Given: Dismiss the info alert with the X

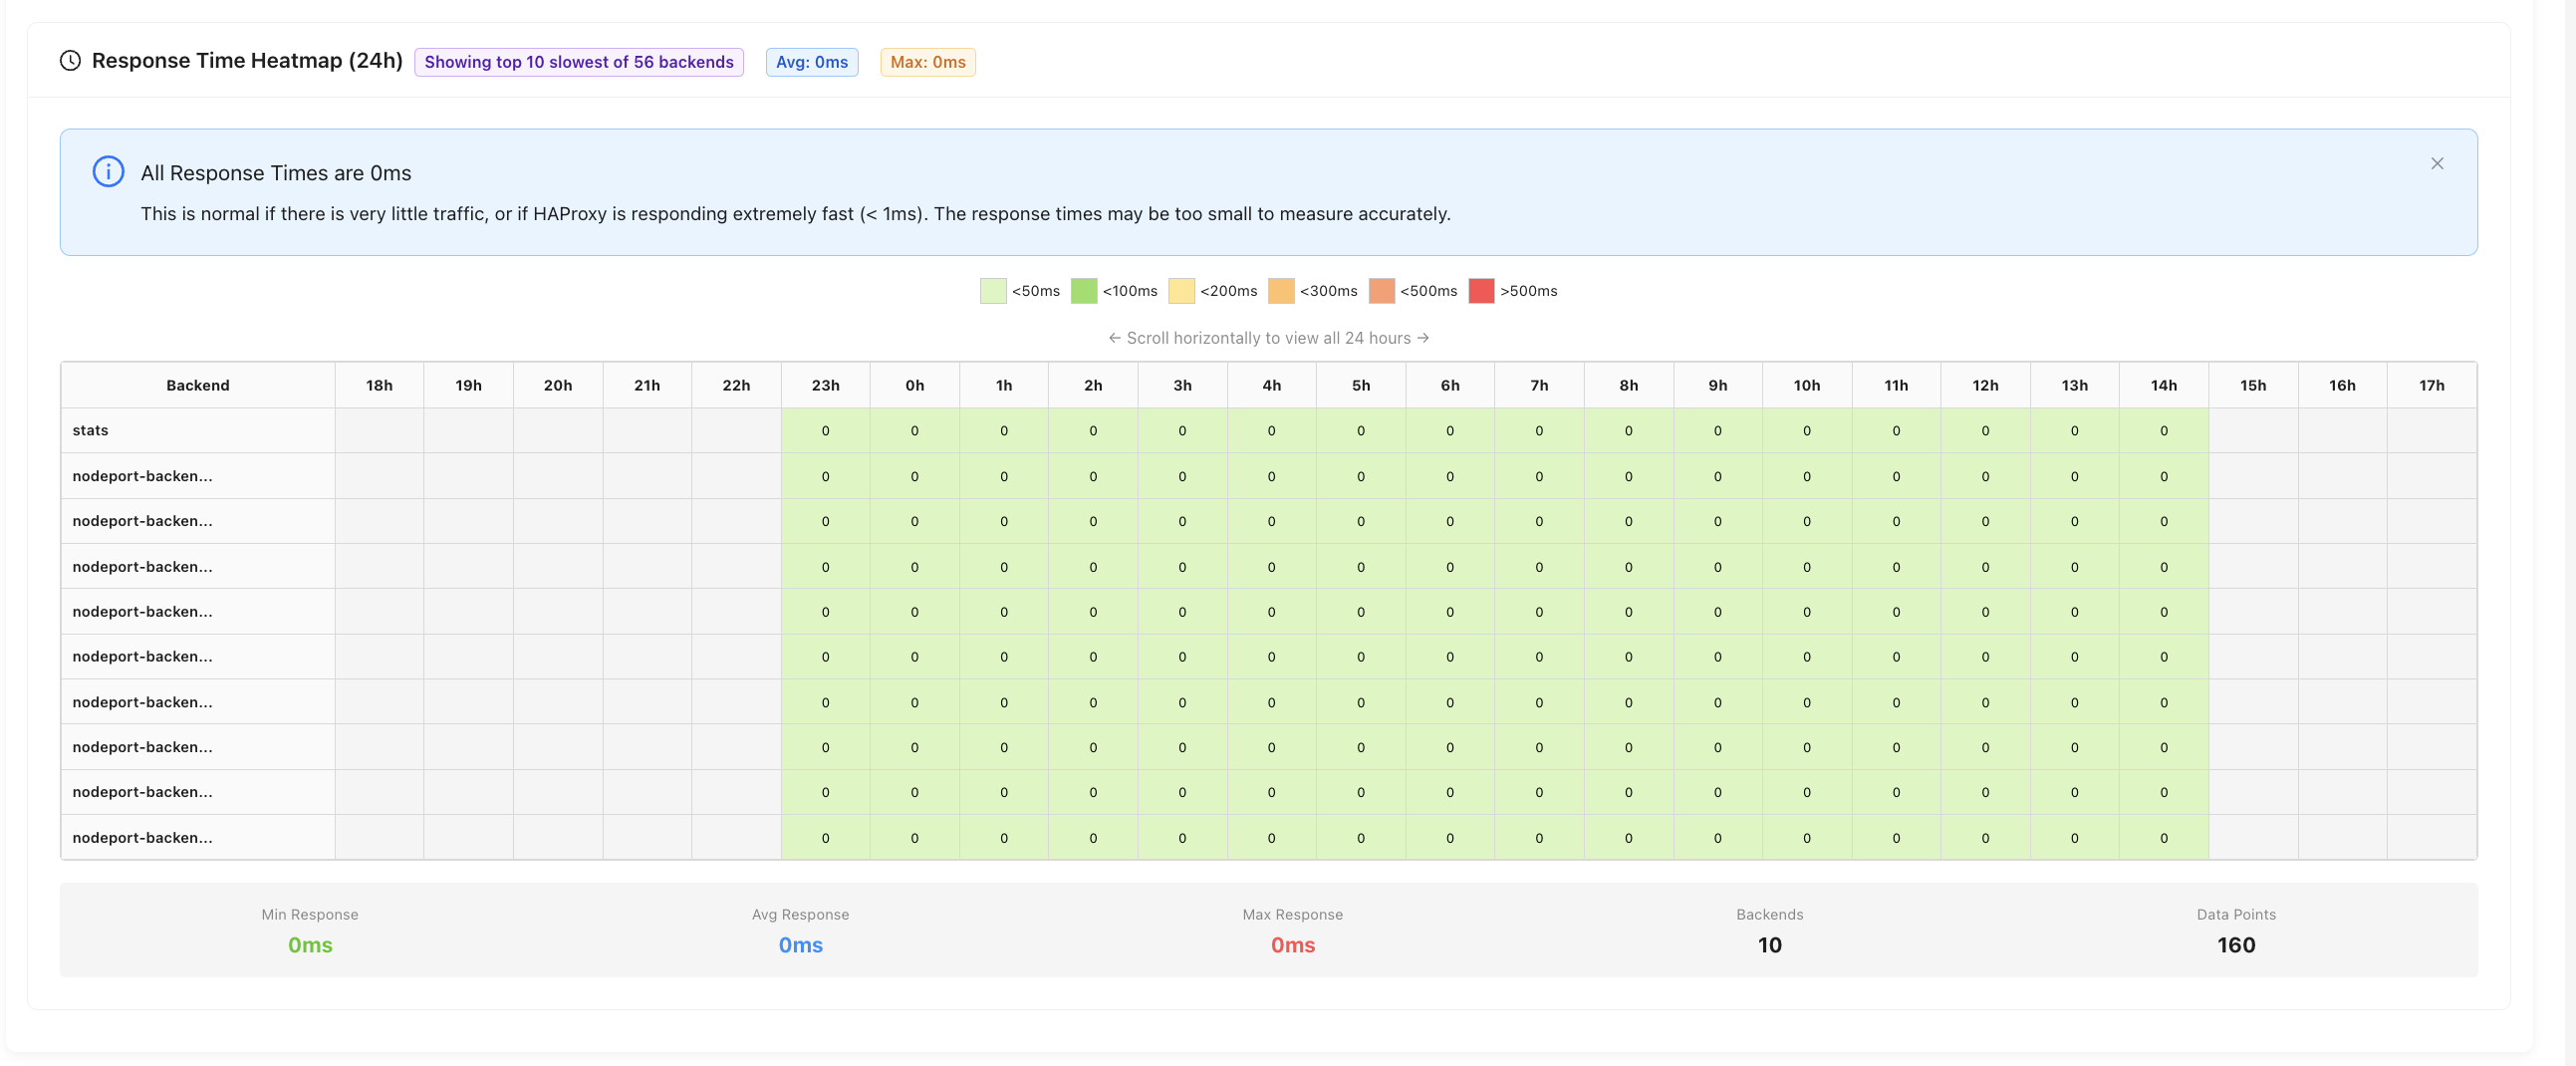Looking at the screenshot, I should tap(2437, 163).
